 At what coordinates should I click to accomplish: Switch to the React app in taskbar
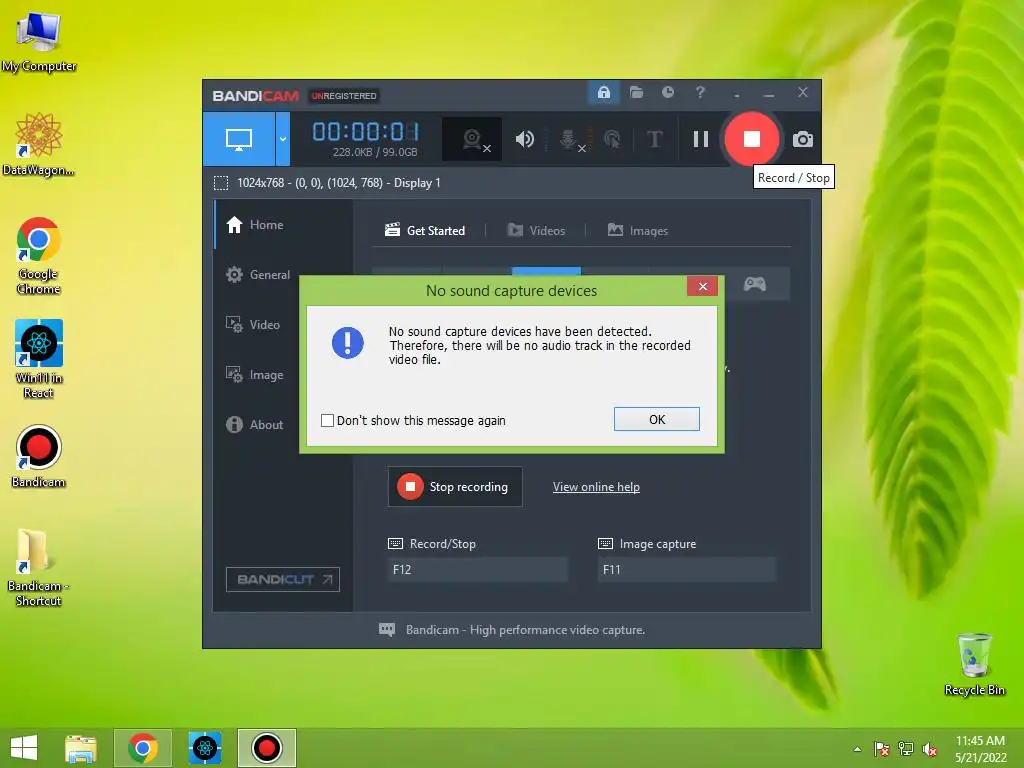[204, 748]
